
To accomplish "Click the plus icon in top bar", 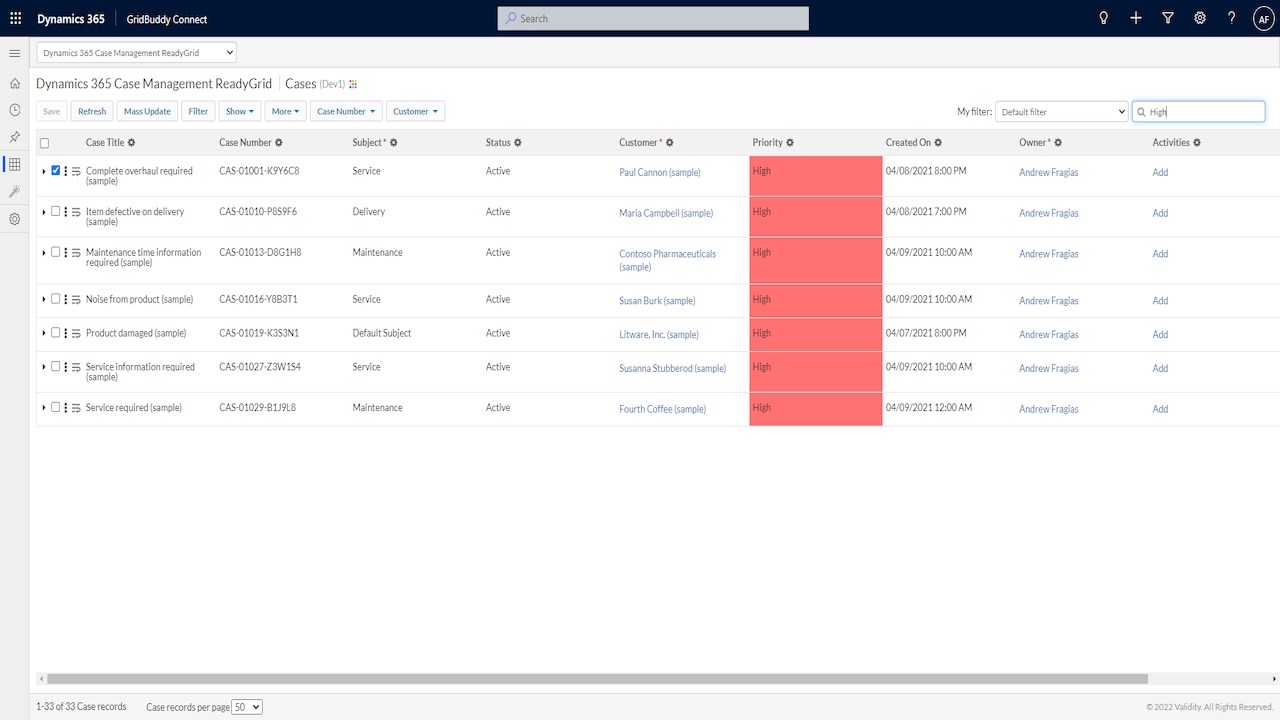I will pos(1136,18).
